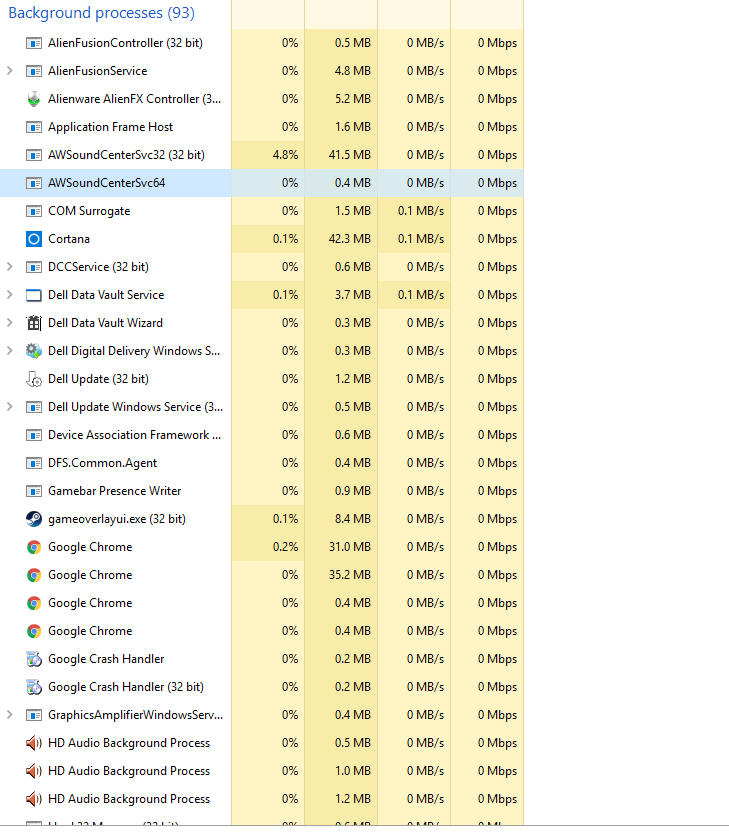
Task: Select the Background processes (93) heading
Action: click(102, 13)
